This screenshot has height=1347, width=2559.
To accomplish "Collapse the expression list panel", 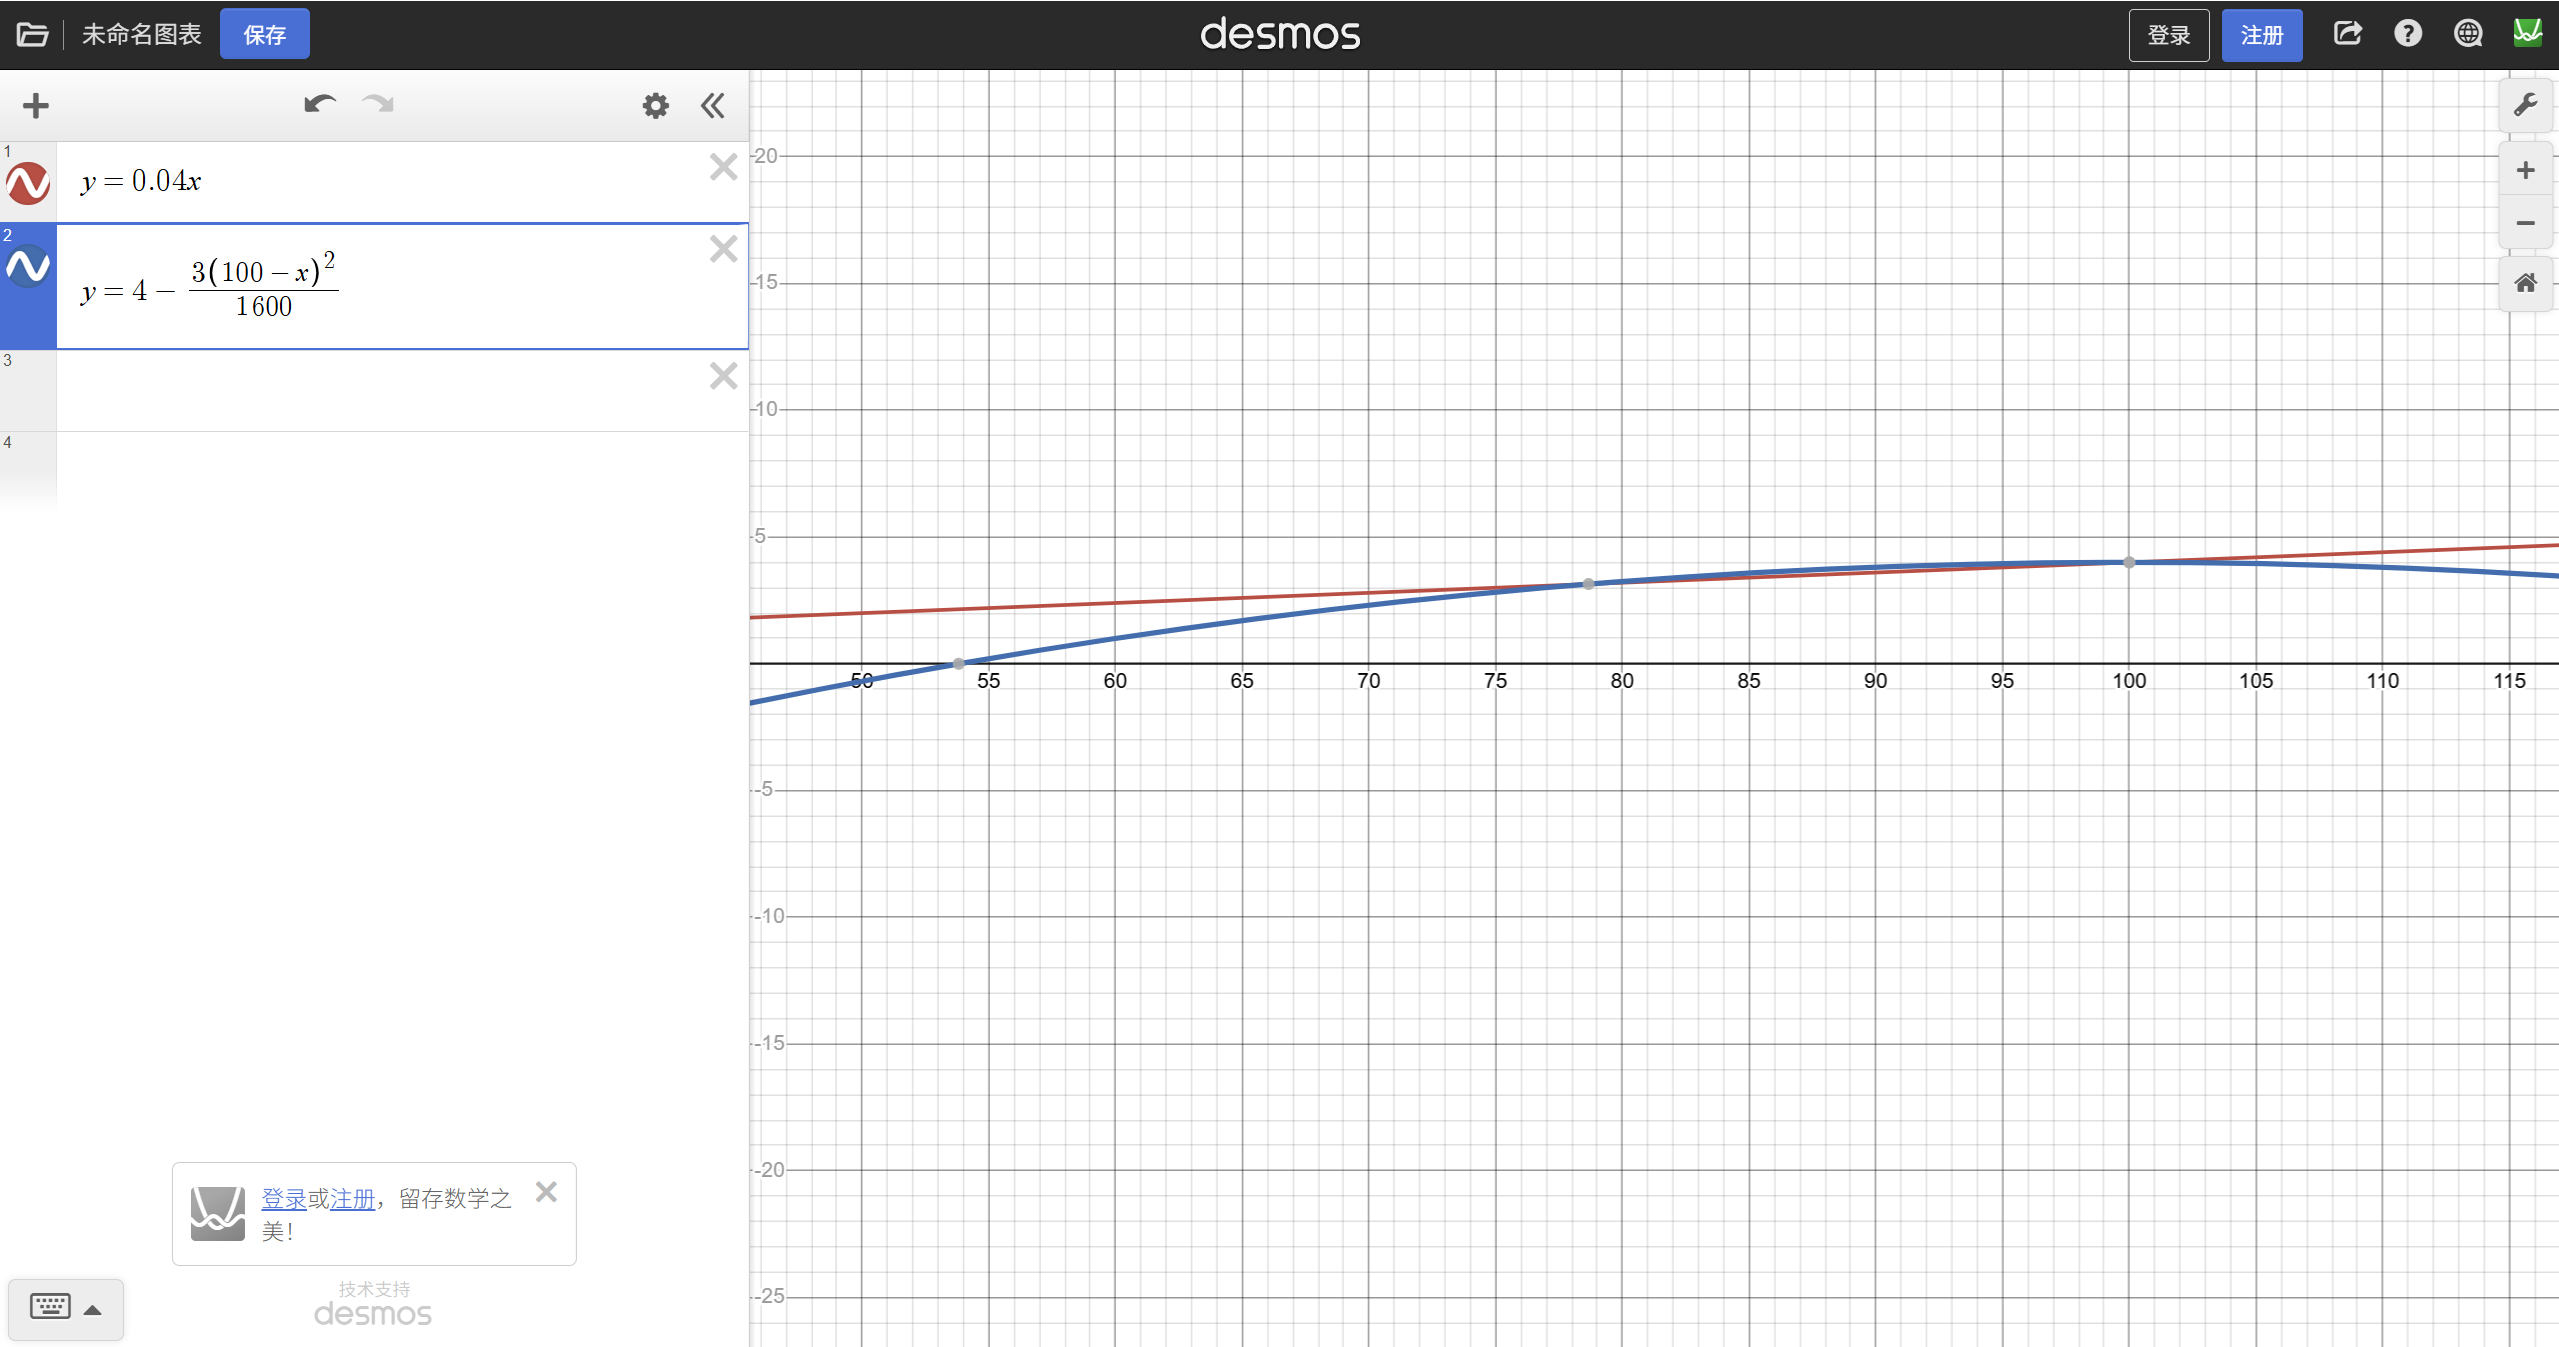I will click(x=713, y=105).
